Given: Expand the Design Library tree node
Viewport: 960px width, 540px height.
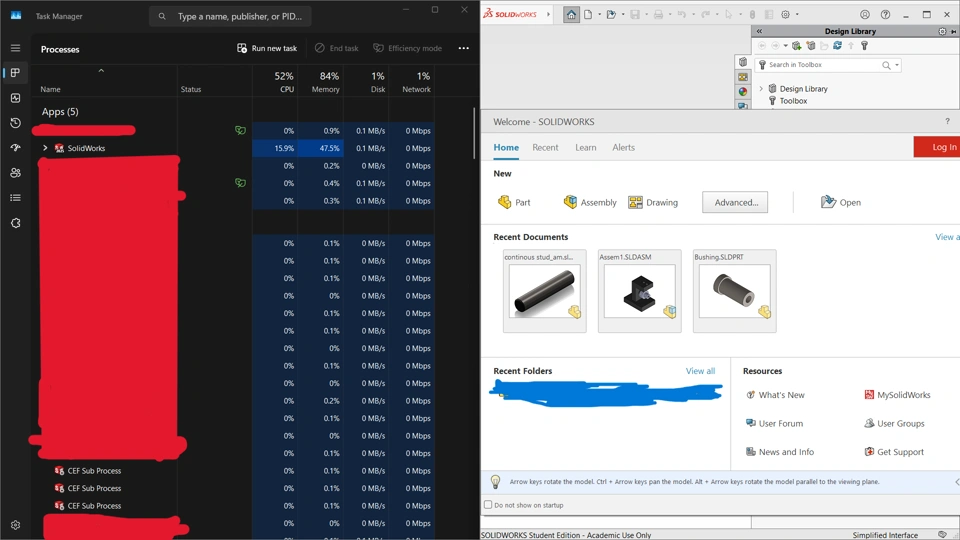Looking at the screenshot, I should (761, 89).
